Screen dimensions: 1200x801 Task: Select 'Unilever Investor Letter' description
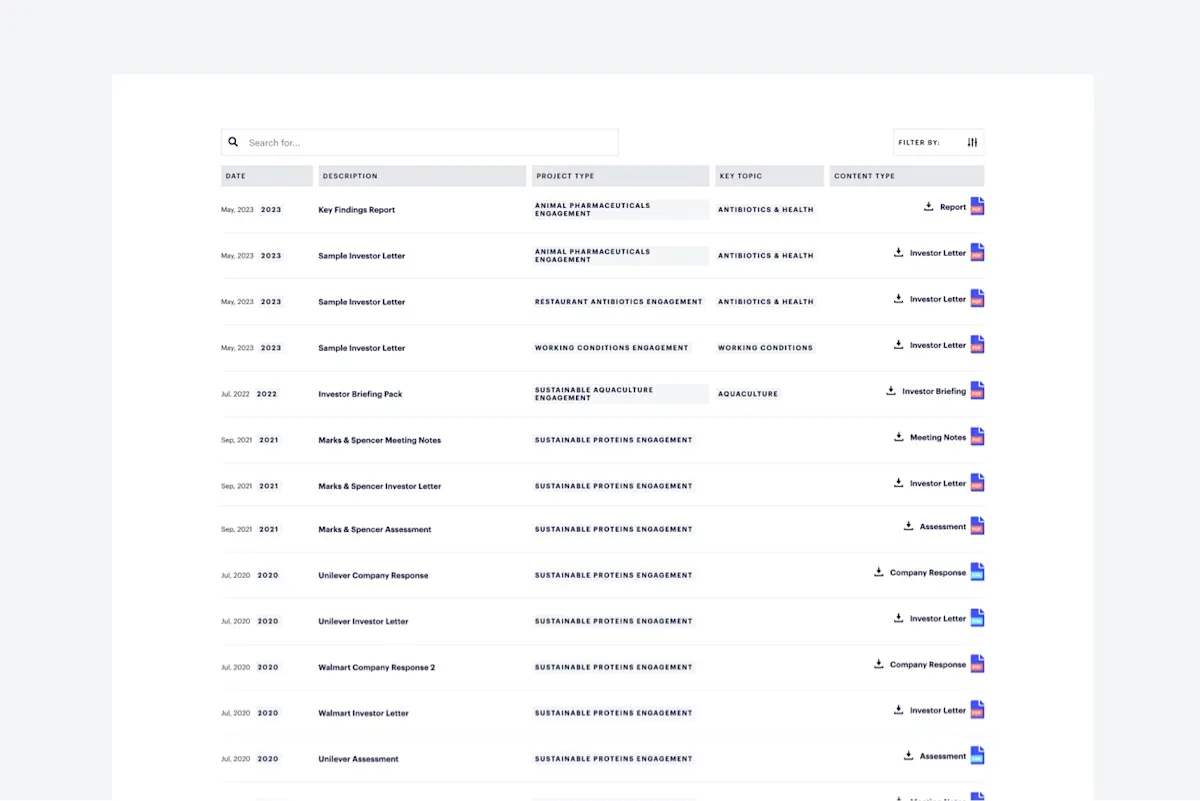point(363,621)
